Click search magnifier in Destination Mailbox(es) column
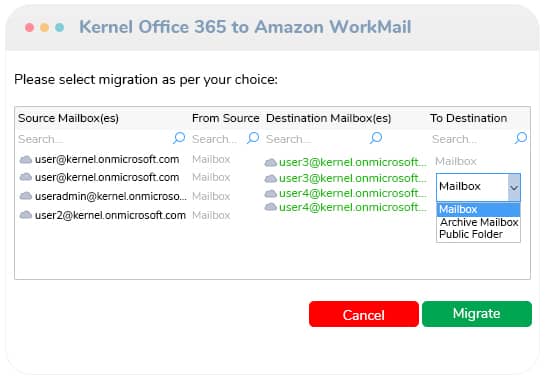Viewport: 545px width, 380px height. coord(376,138)
